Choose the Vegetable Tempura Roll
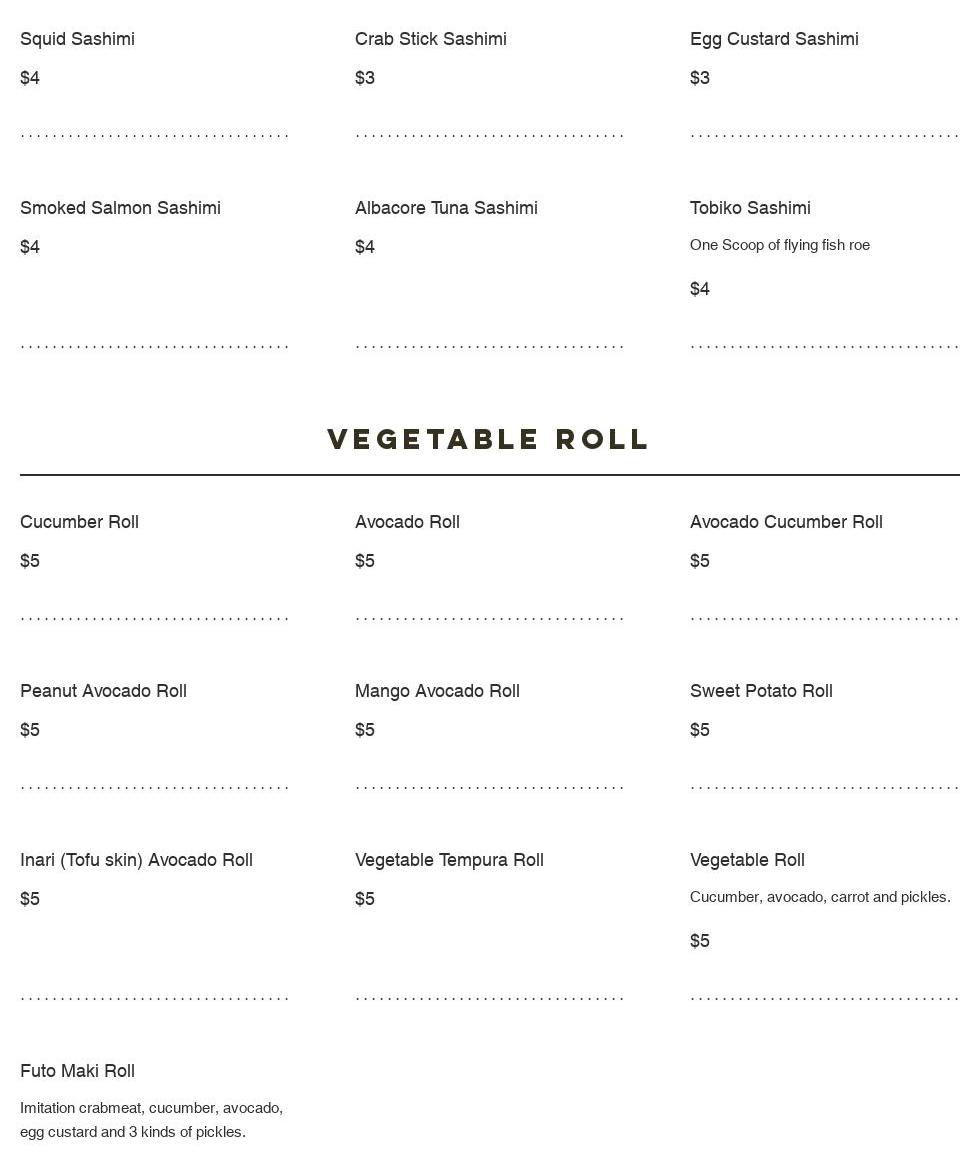Screen dimensions: 965x1153 pos(449,860)
